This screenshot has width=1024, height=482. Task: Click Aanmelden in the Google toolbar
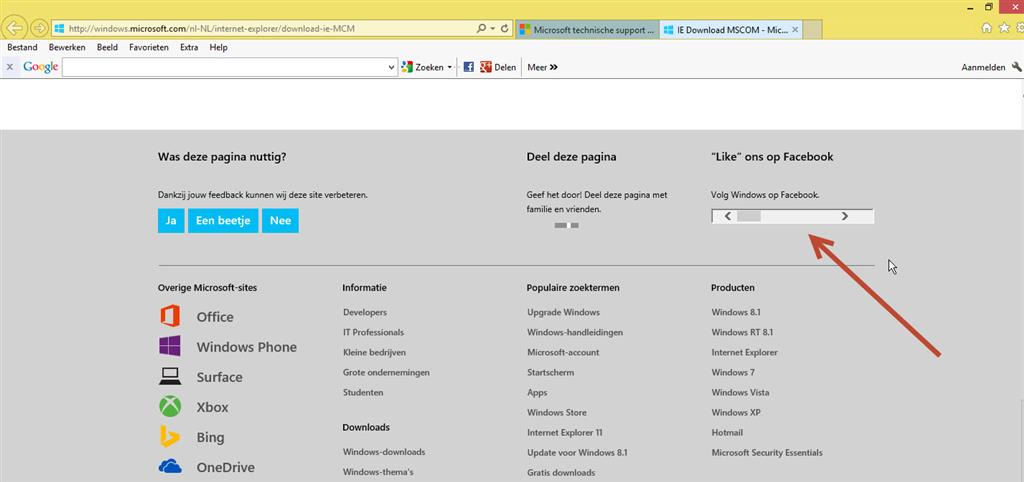point(983,67)
